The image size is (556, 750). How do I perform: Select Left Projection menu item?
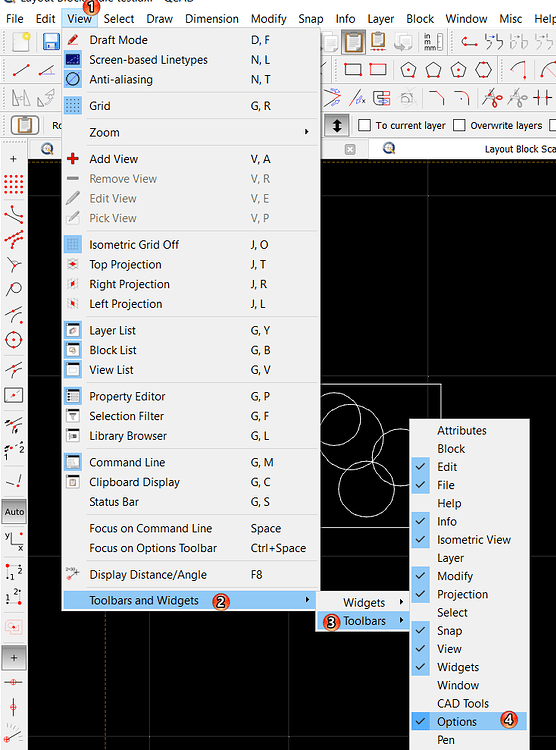click(191, 304)
